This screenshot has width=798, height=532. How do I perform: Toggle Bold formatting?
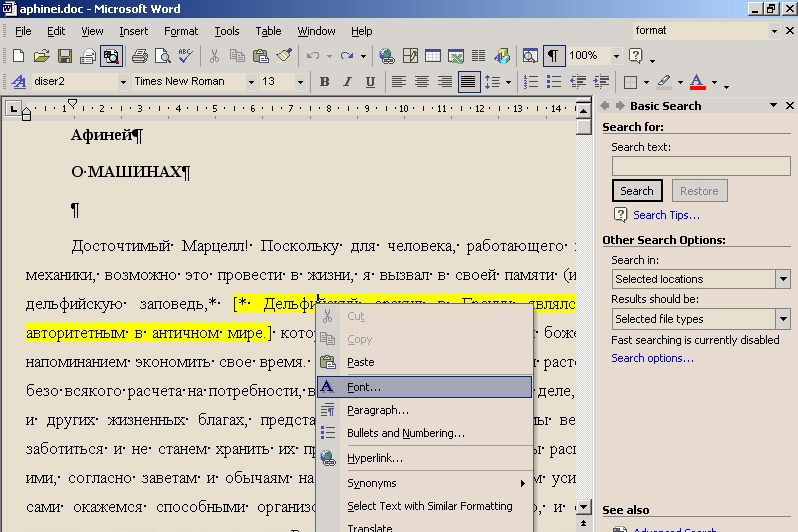click(325, 82)
